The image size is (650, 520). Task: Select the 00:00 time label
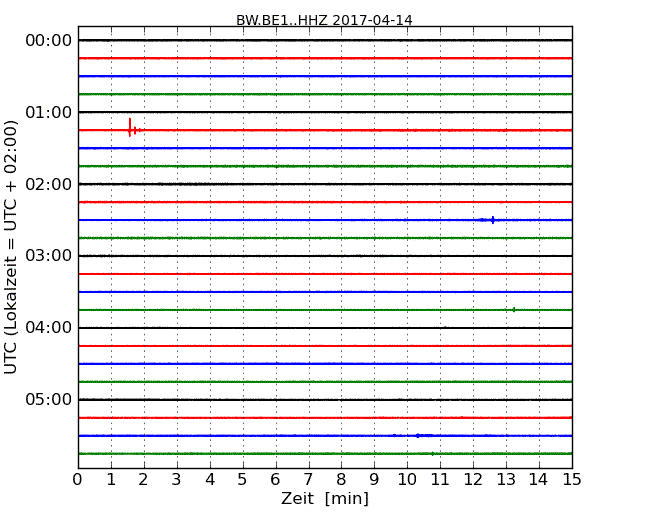49,41
